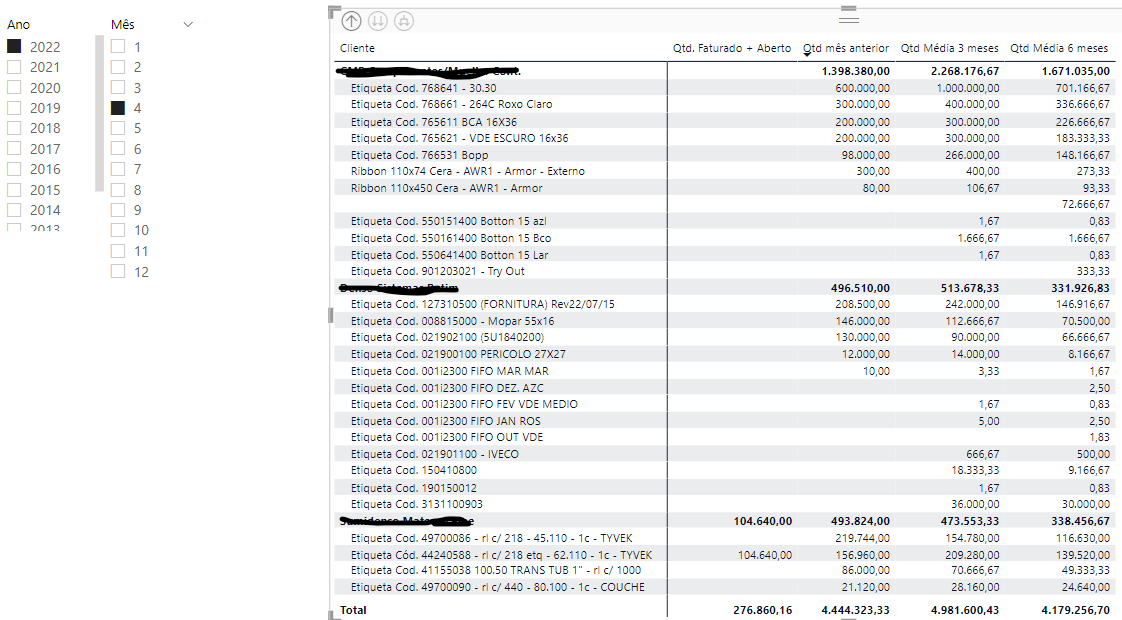Click the Total row label

tap(353, 610)
